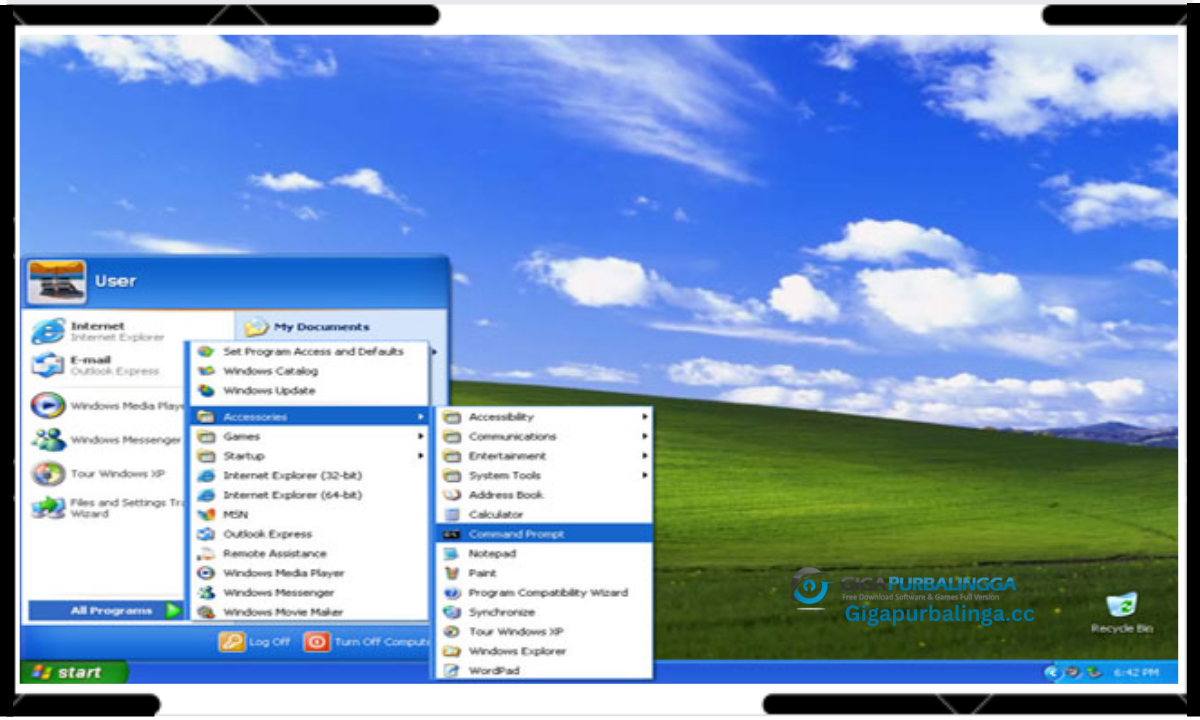This screenshot has height=720, width=1200.
Task: Open Internet Explorer pinned in Start menu
Action: tap(105, 331)
